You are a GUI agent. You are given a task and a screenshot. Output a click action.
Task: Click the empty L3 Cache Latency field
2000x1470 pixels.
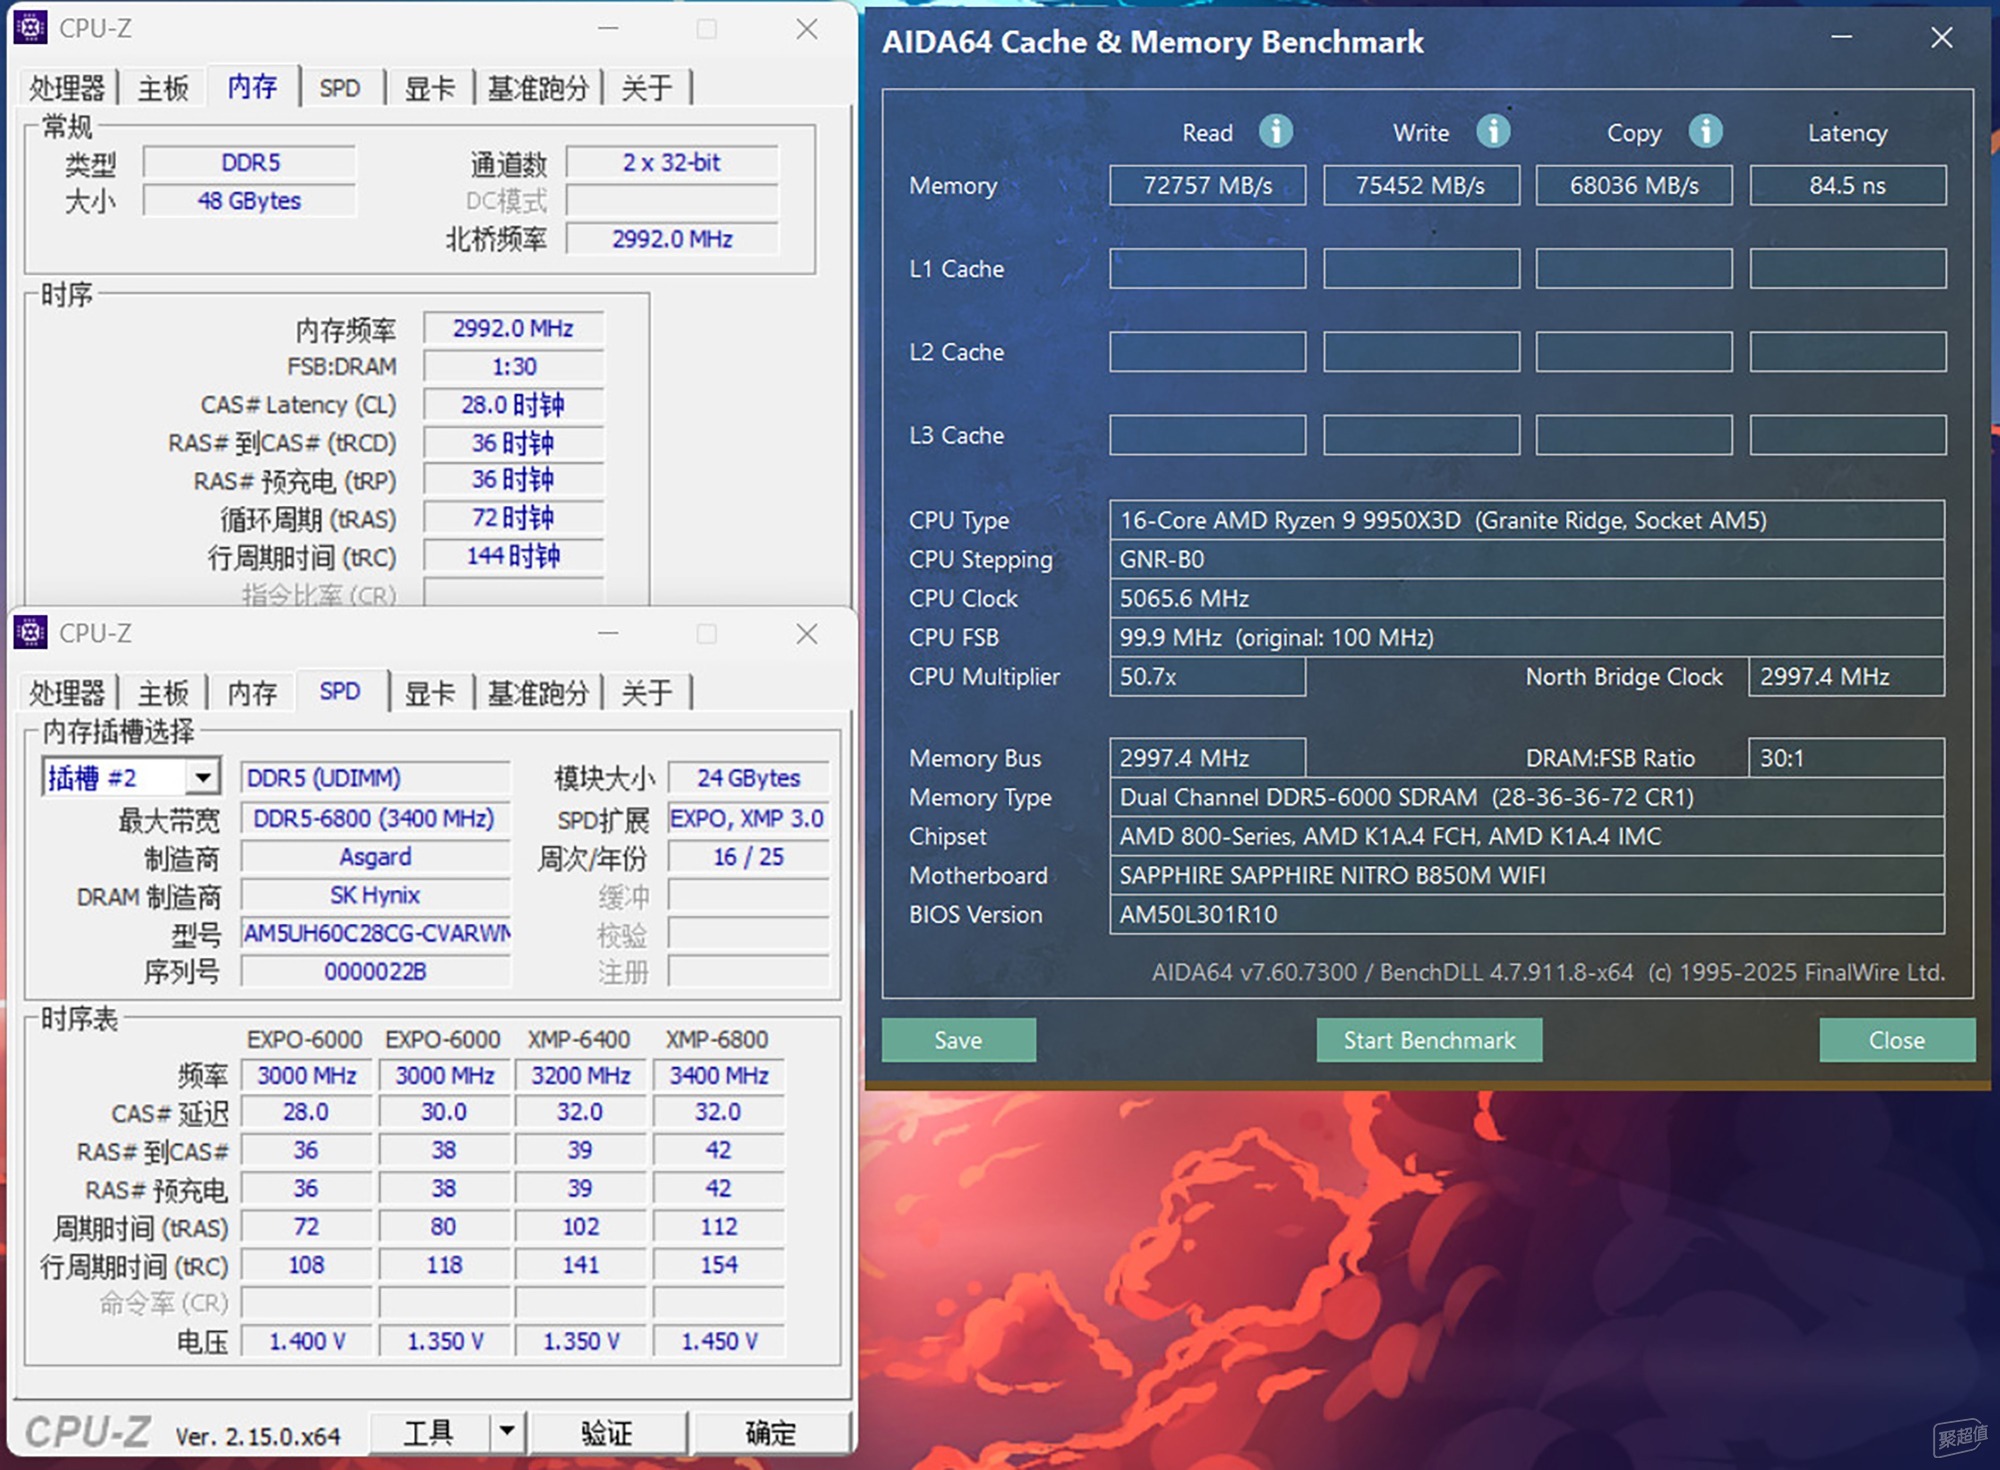click(x=1848, y=435)
